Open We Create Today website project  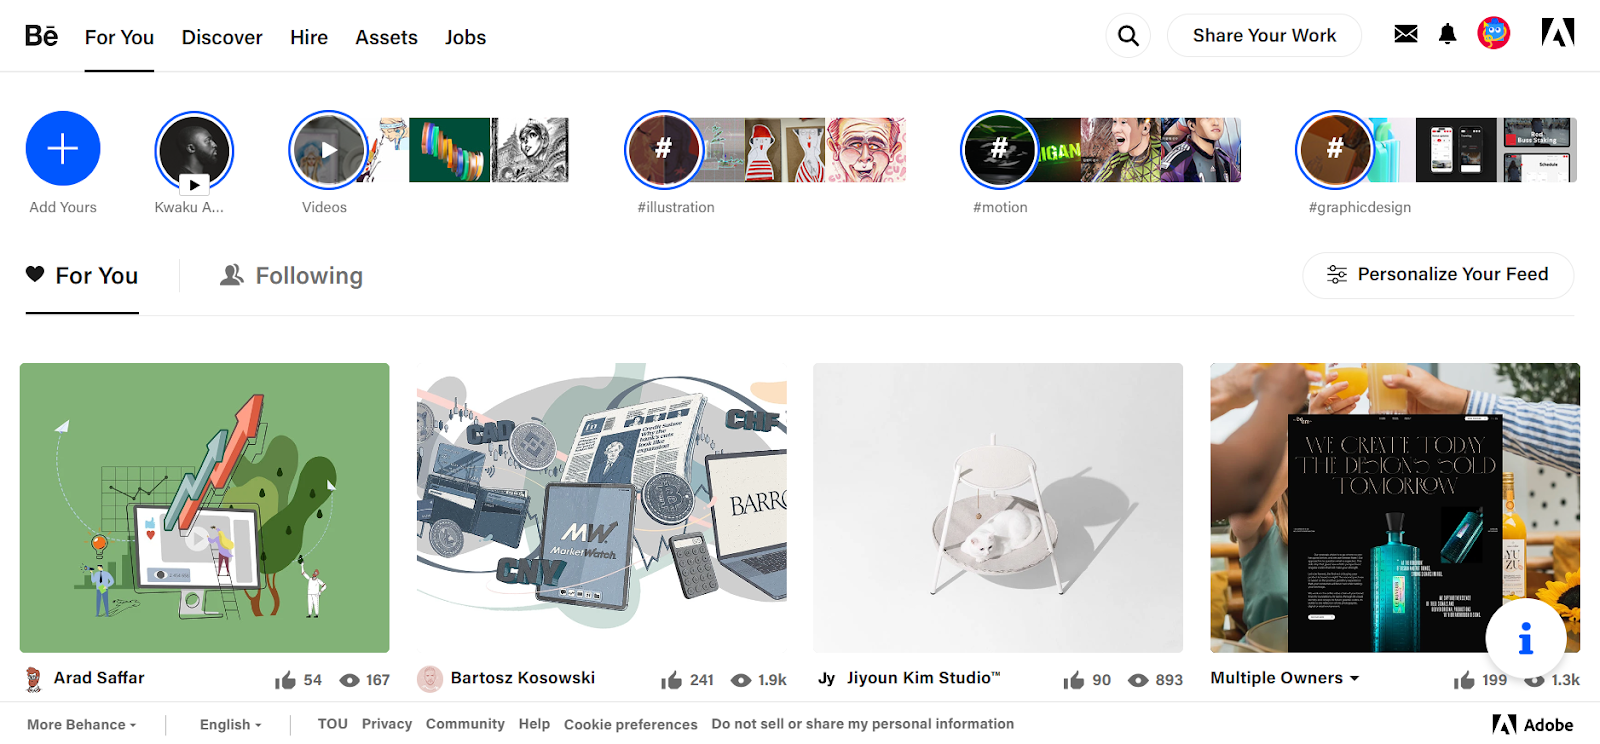pos(1395,508)
